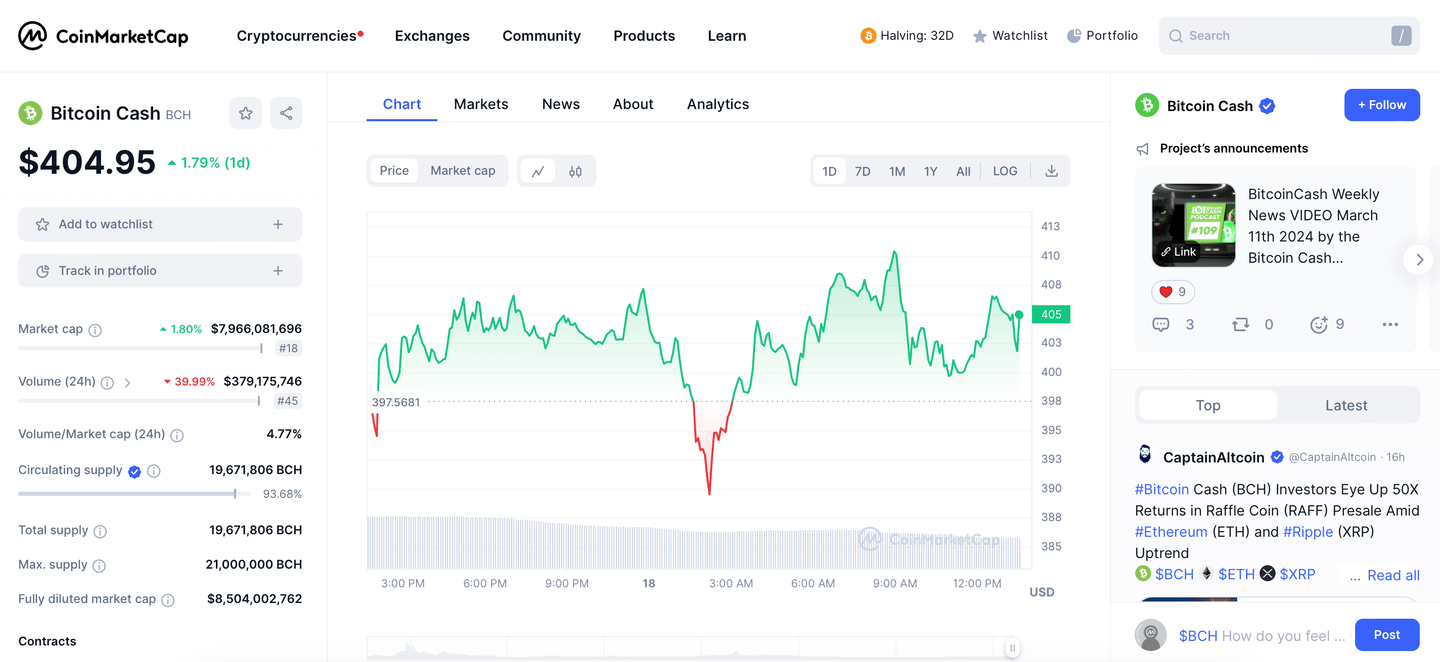Click the share icon next to Bitcoin Cash
The width and height of the screenshot is (1440, 662).
coord(286,112)
